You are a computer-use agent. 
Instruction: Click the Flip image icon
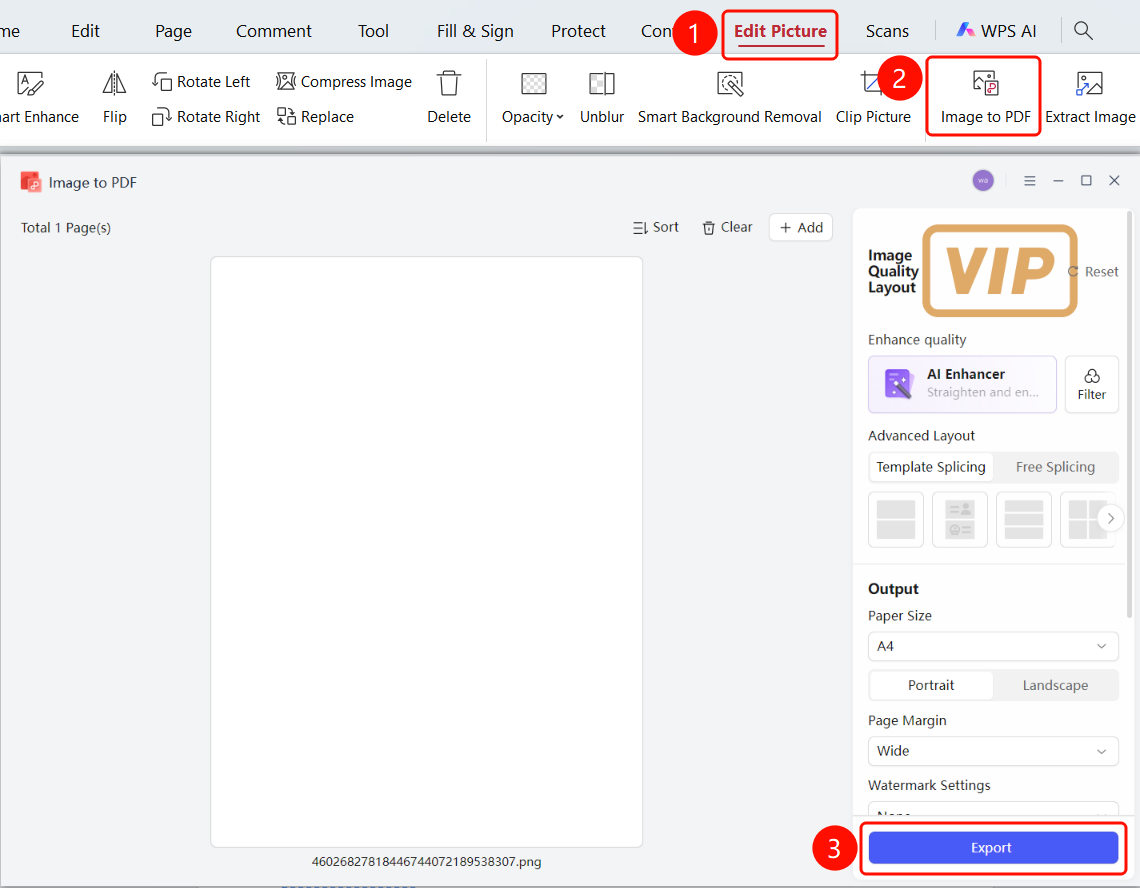(114, 84)
